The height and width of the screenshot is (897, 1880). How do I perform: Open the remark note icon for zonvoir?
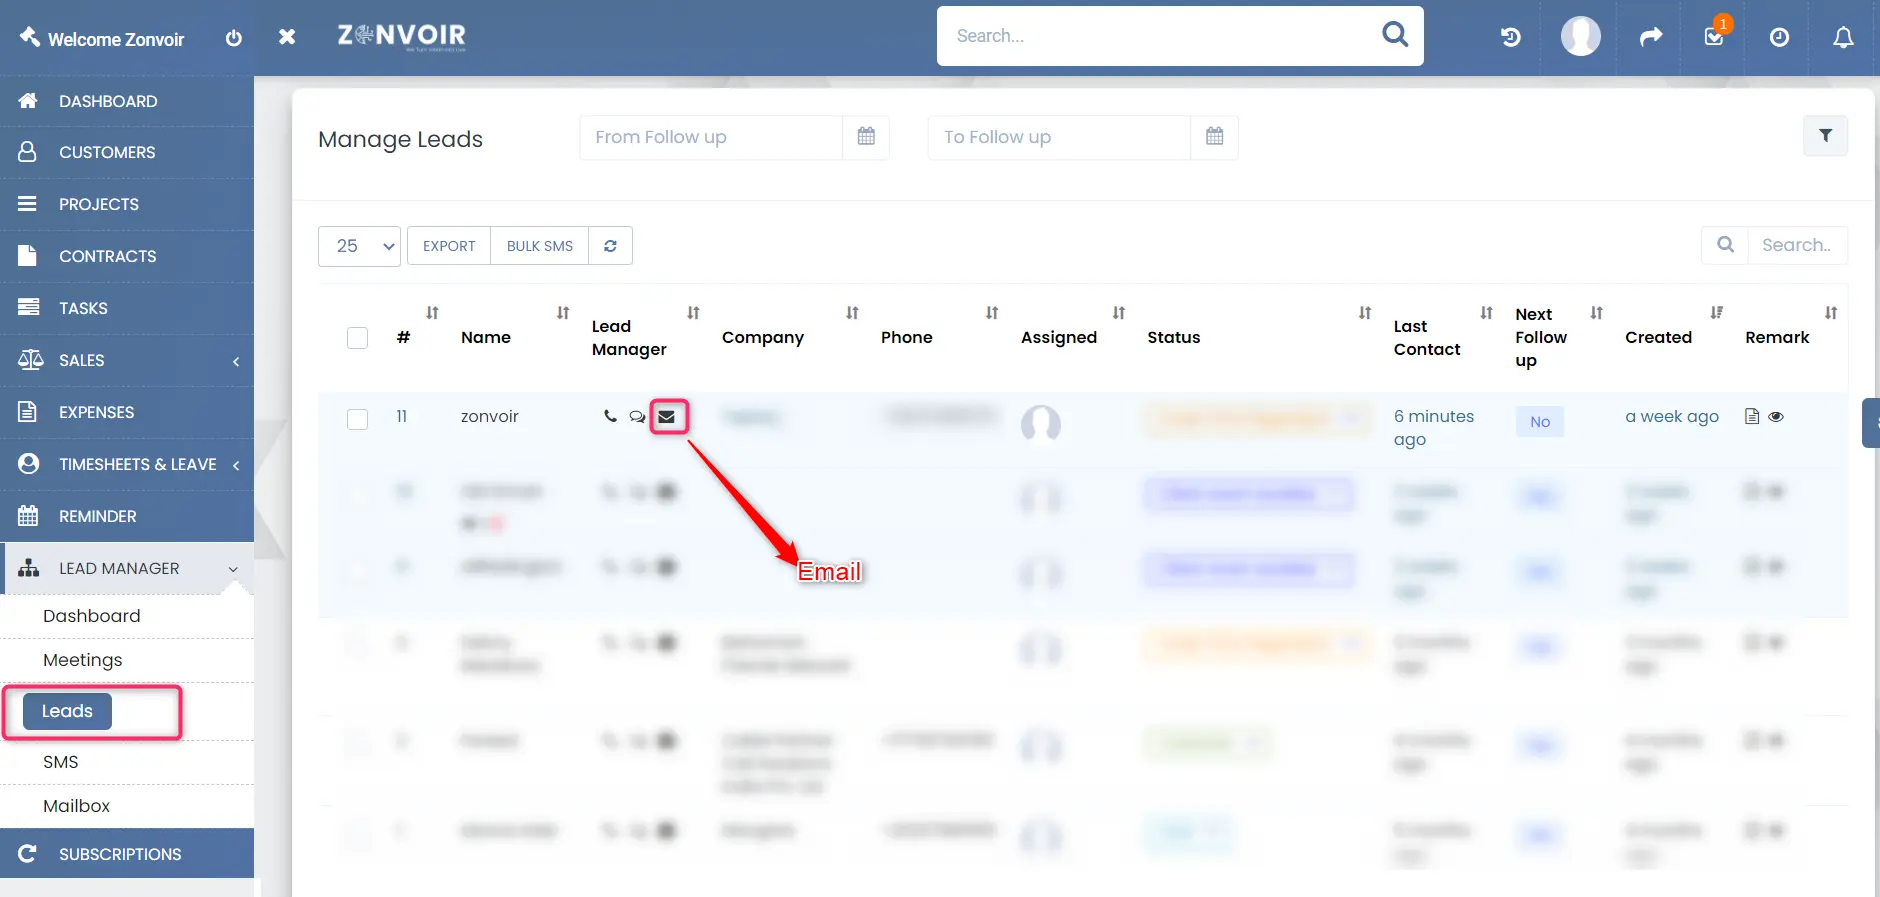click(x=1752, y=416)
